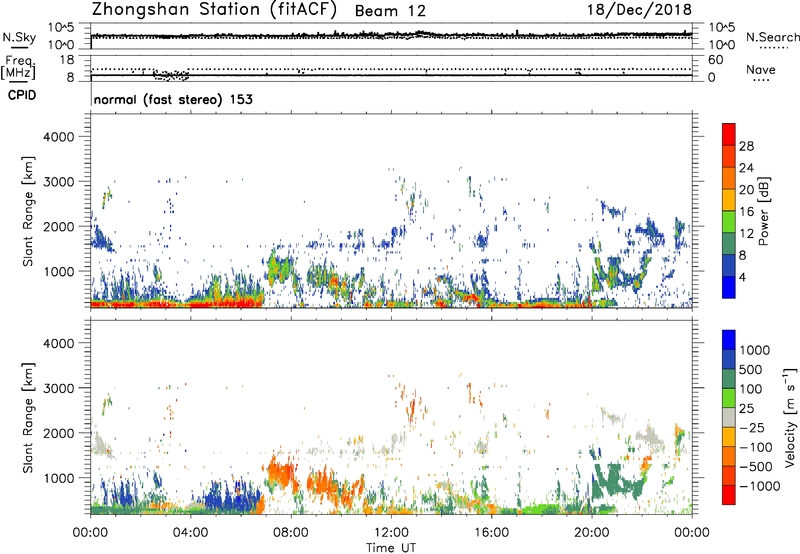
Task: Click 'Slant Range [km]' on the power panel
Action: click(x=28, y=211)
